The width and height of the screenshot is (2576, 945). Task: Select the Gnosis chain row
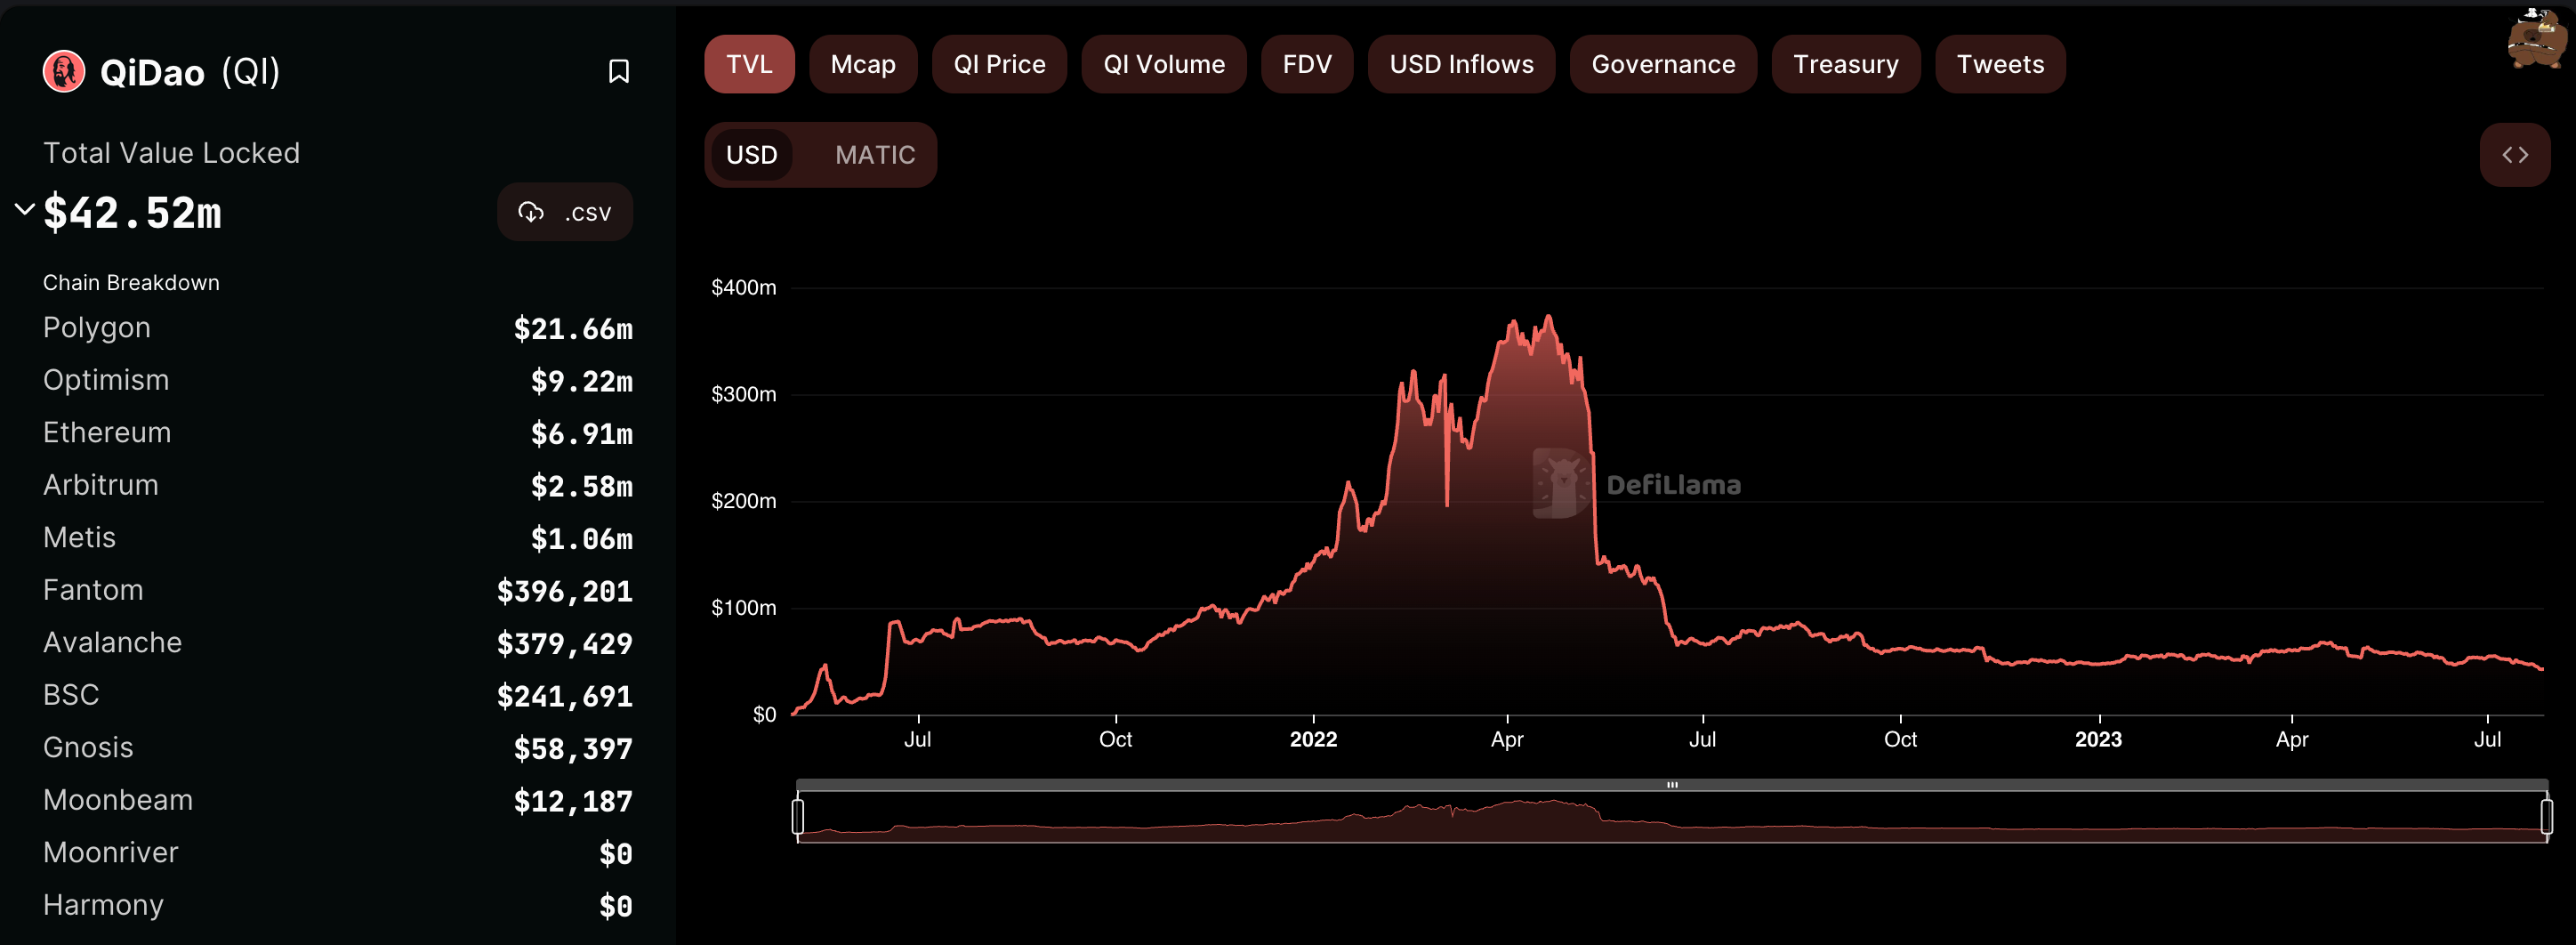pos(338,748)
